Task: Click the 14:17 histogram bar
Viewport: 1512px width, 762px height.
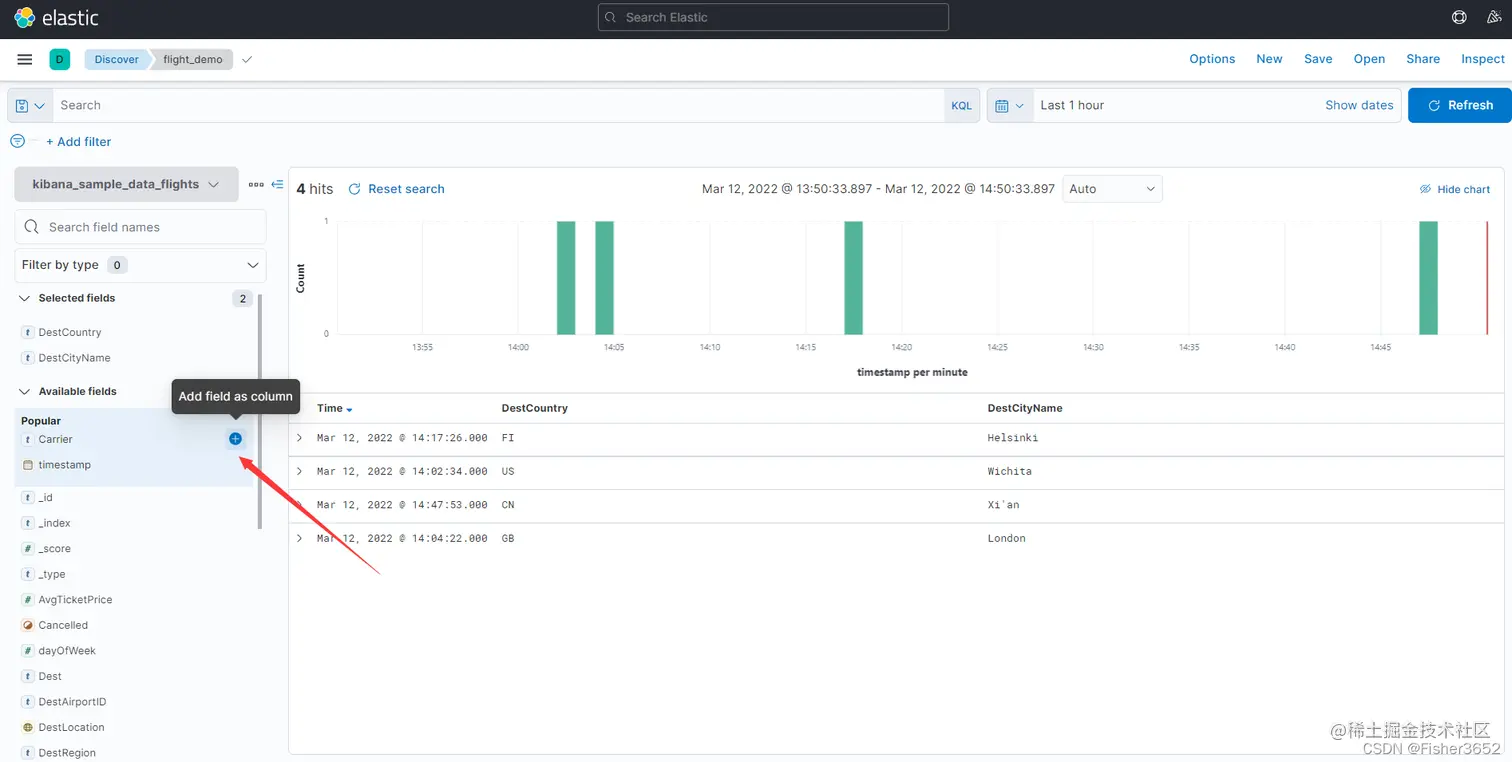Action: pyautogui.click(x=853, y=278)
